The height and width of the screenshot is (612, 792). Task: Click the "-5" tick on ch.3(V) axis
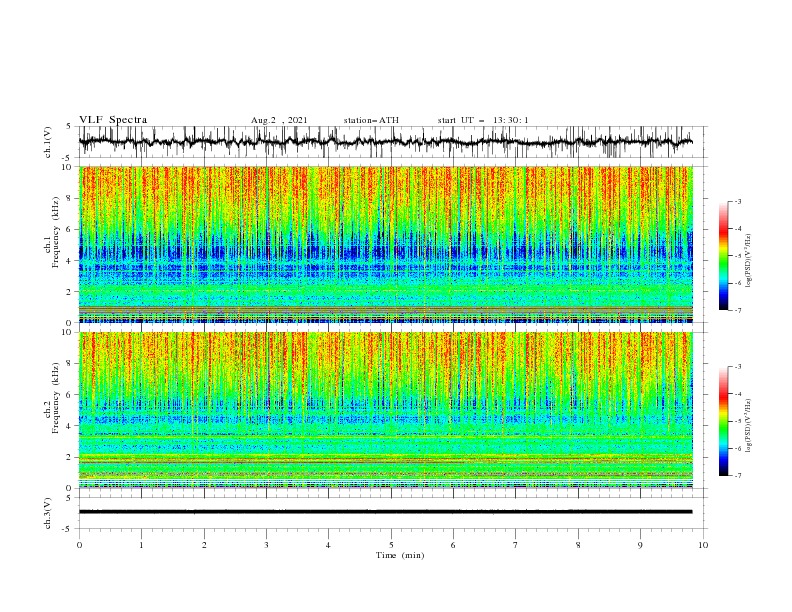pyautogui.click(x=68, y=529)
